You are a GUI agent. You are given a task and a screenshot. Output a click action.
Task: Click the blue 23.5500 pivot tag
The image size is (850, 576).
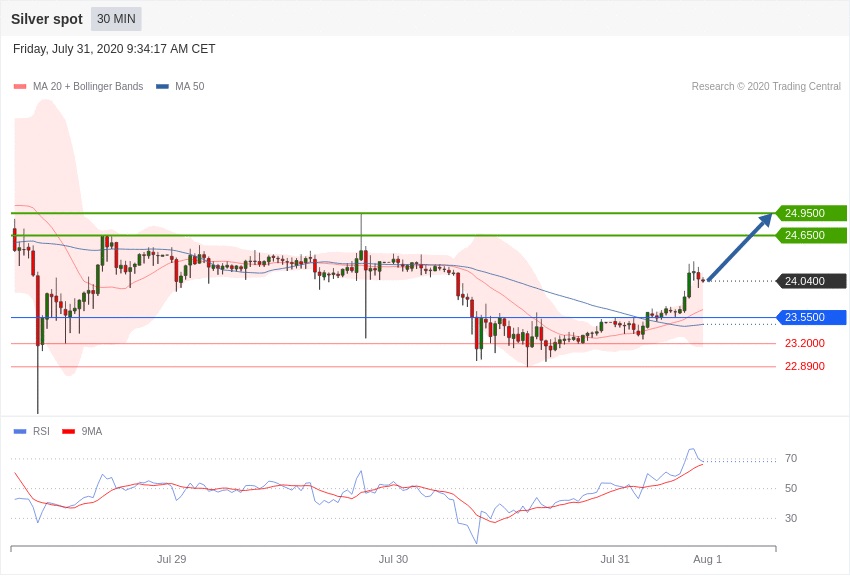coord(811,318)
